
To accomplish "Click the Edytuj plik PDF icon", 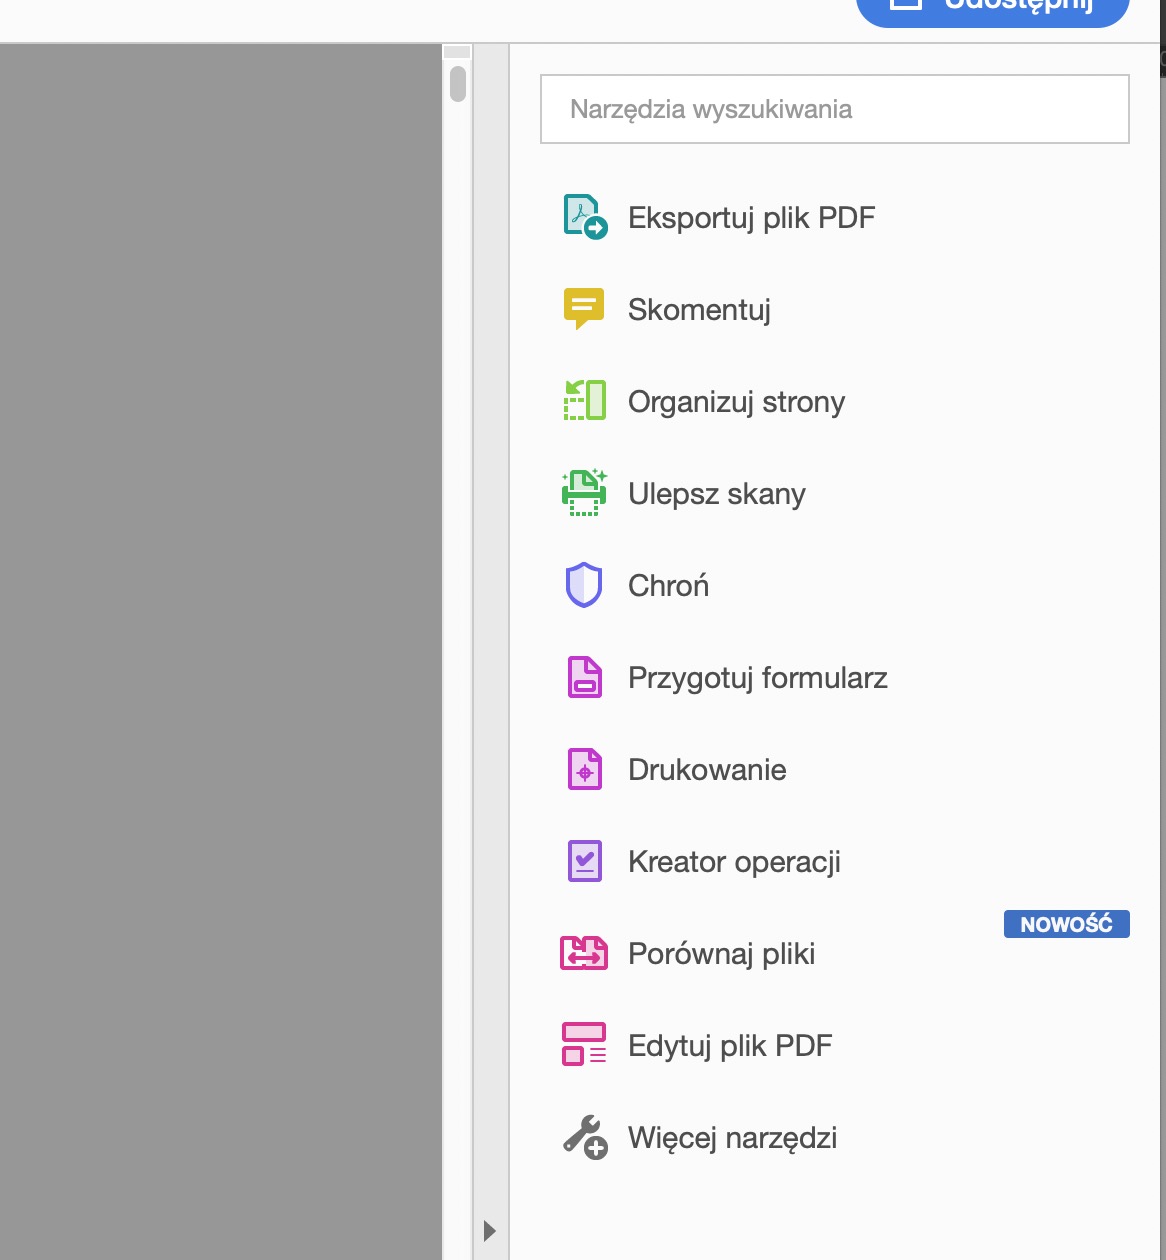I will click(584, 1044).
